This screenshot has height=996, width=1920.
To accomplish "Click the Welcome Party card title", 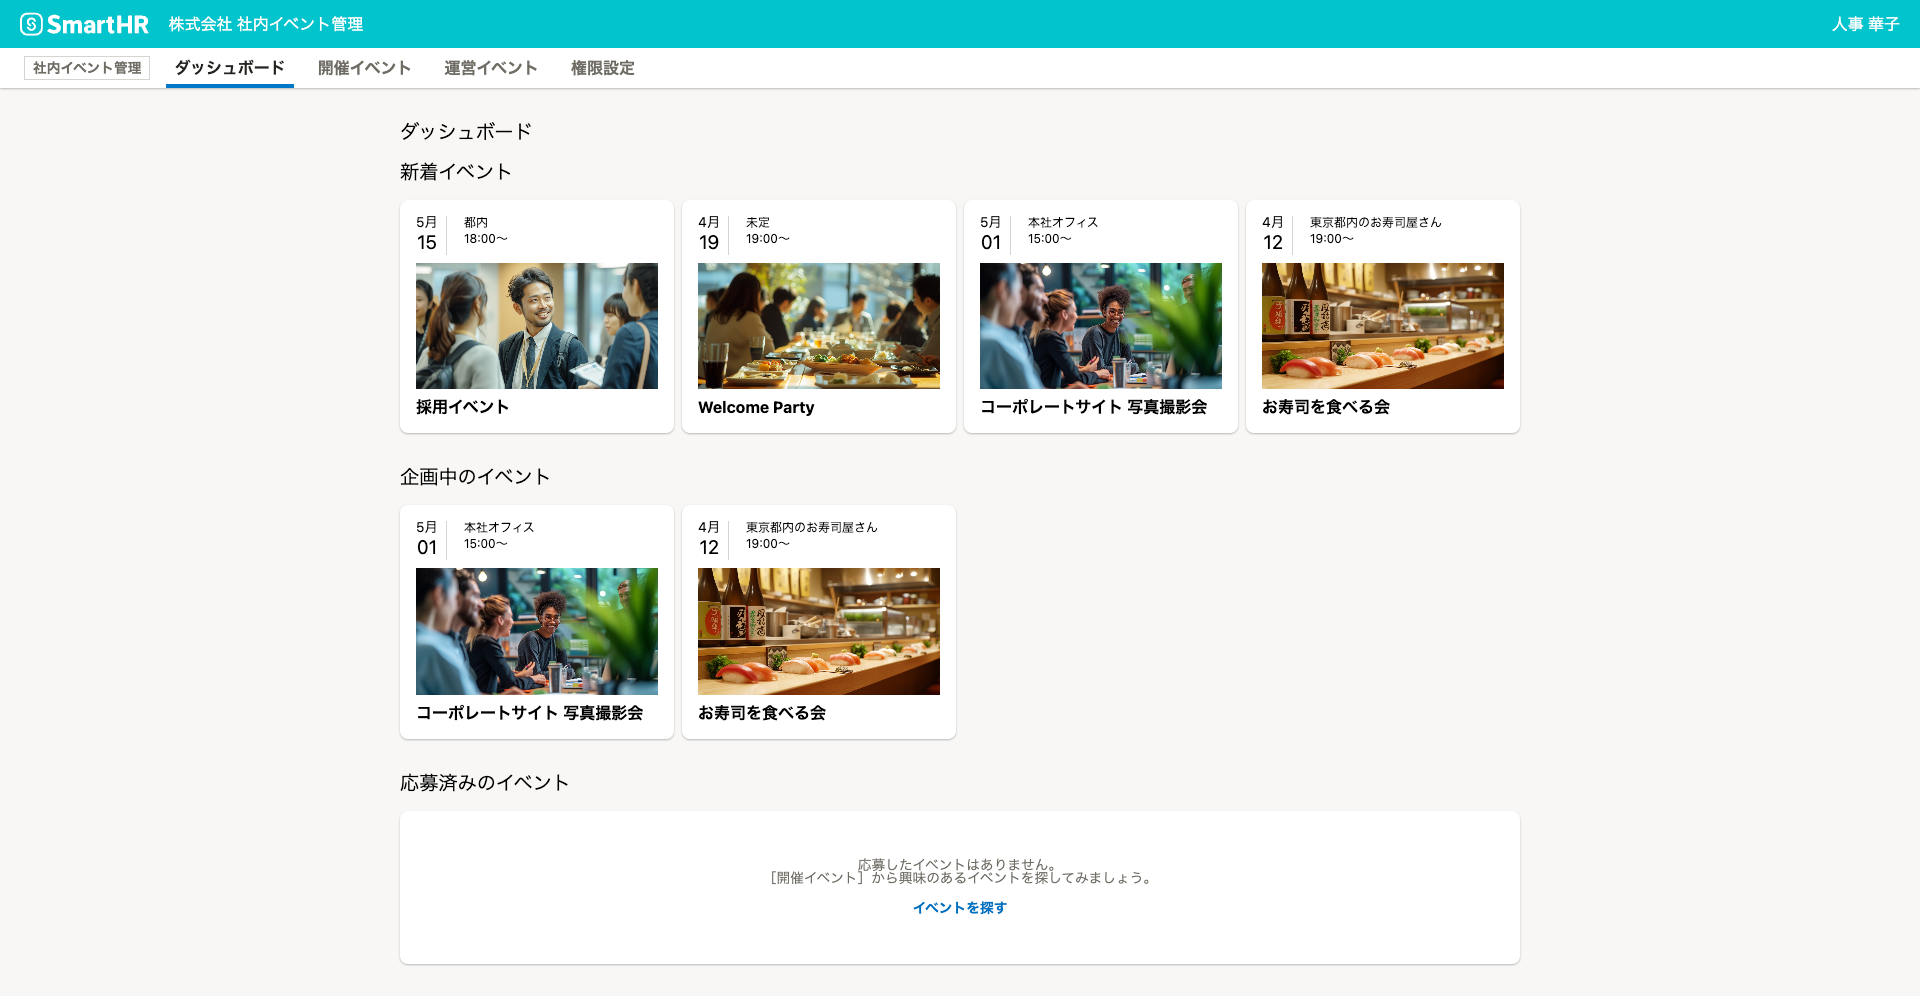I will (756, 407).
